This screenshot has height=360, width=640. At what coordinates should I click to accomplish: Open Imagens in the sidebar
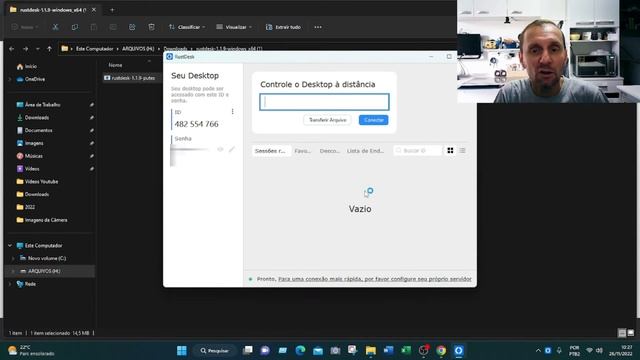click(34, 143)
